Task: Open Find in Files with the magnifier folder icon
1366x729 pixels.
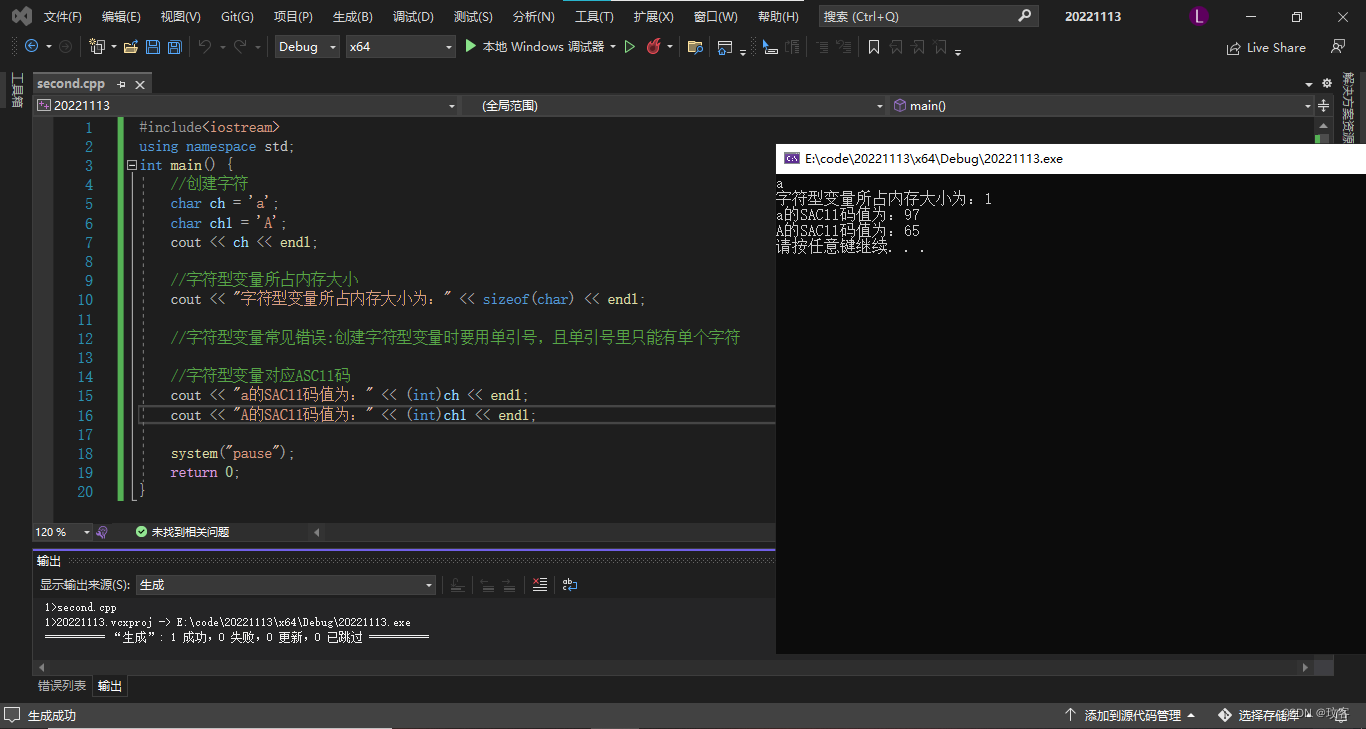Action: [694, 47]
